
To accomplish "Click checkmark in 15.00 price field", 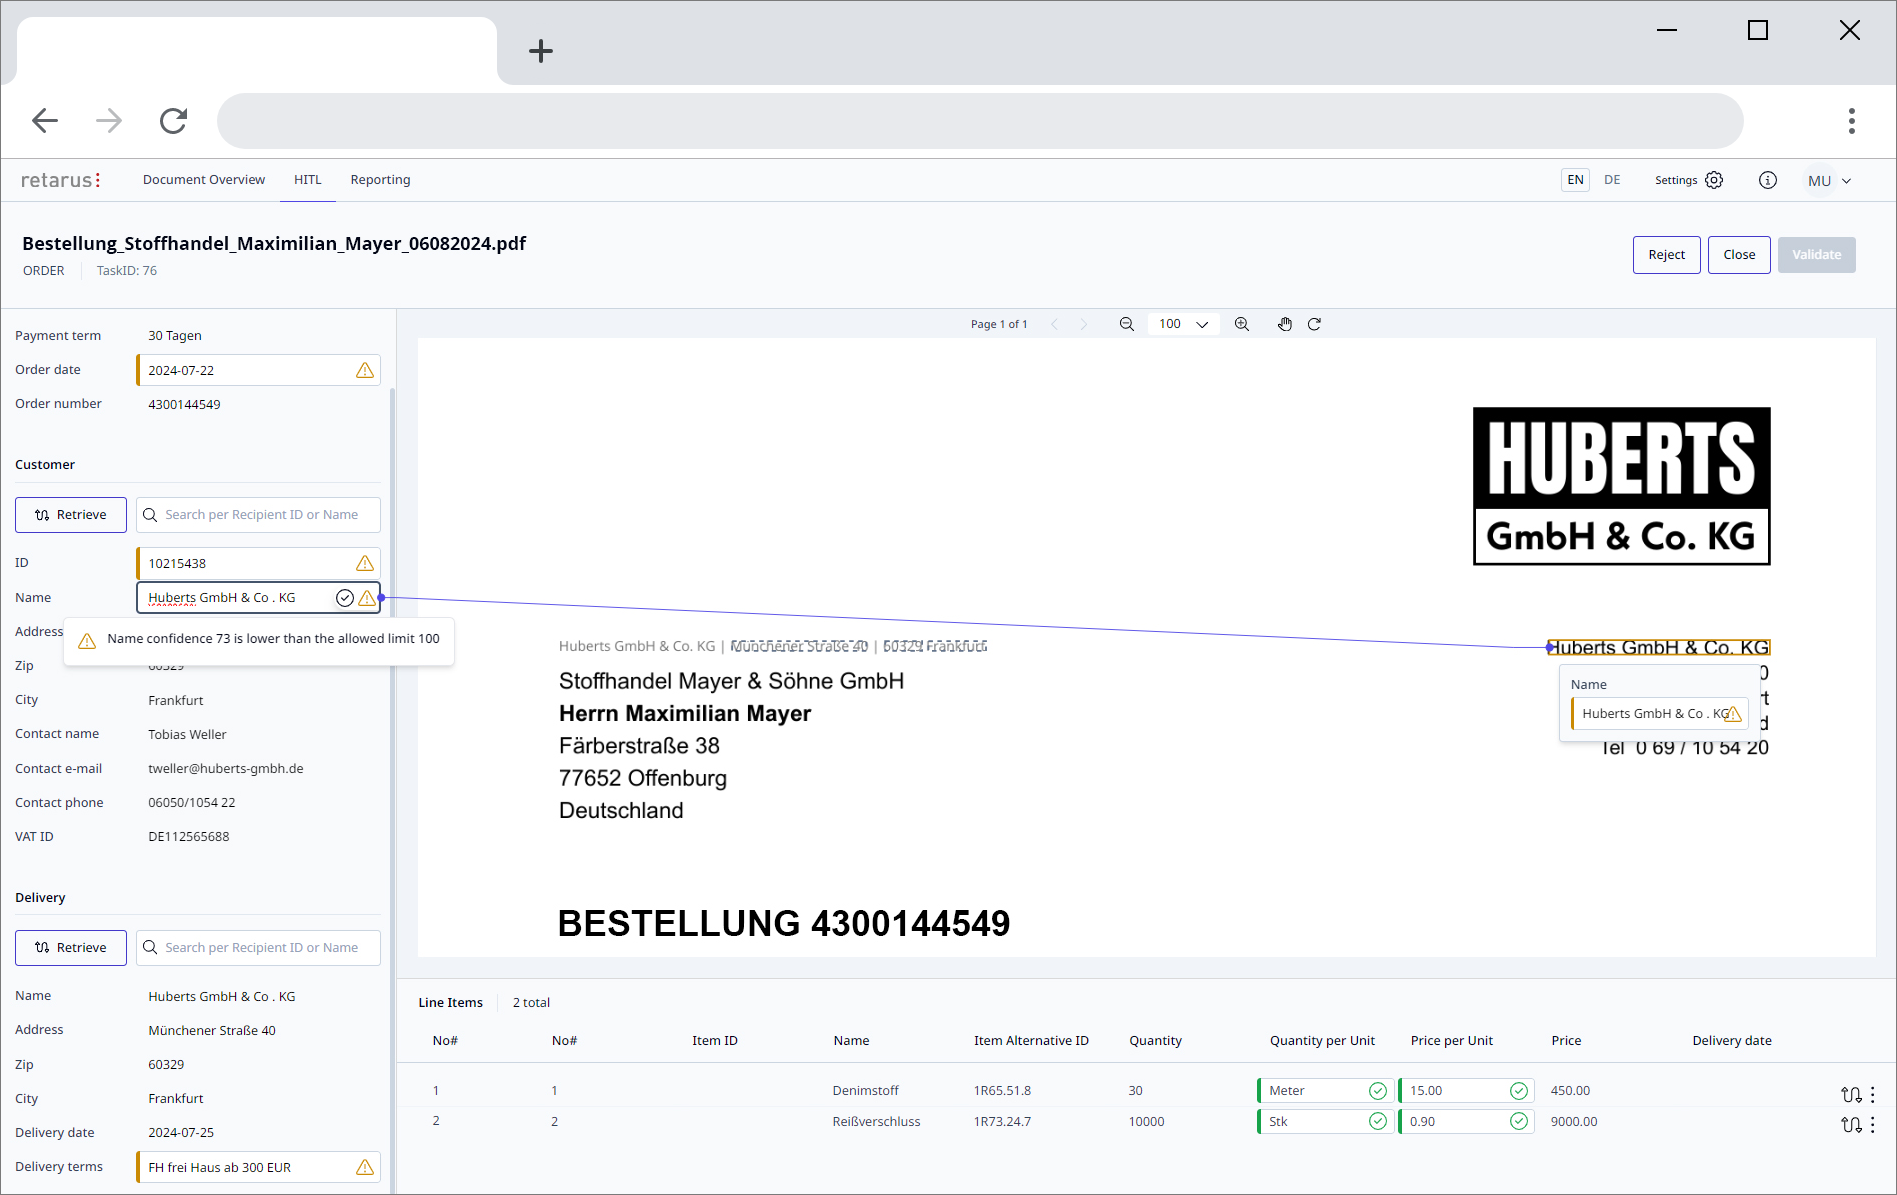I will click(1519, 1091).
